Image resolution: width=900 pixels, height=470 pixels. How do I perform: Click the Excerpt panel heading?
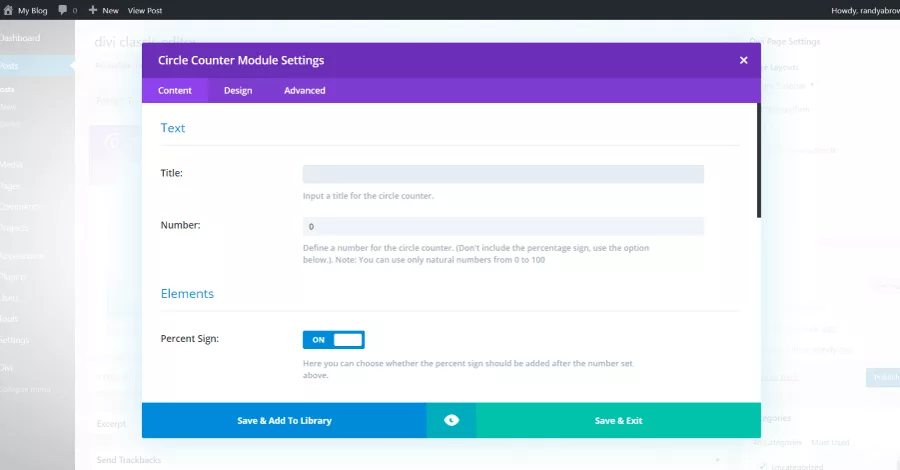(x=111, y=424)
